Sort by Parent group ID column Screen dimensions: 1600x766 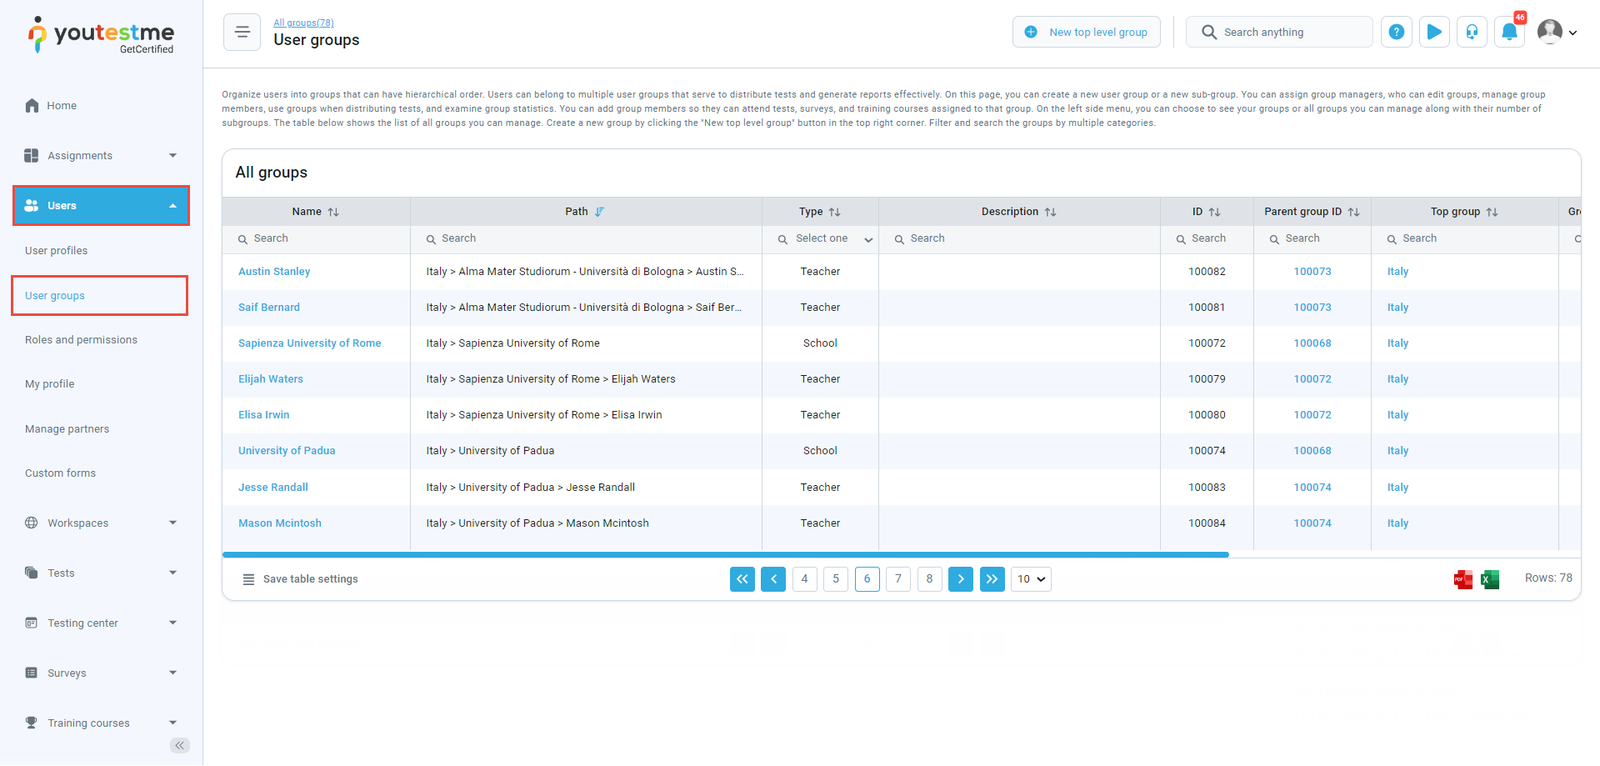[1353, 212]
